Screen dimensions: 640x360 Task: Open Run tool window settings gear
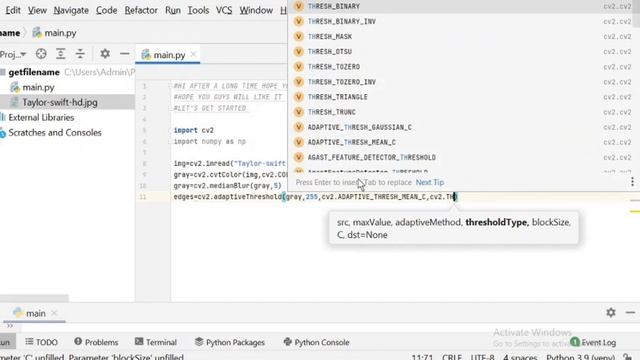coord(611,312)
